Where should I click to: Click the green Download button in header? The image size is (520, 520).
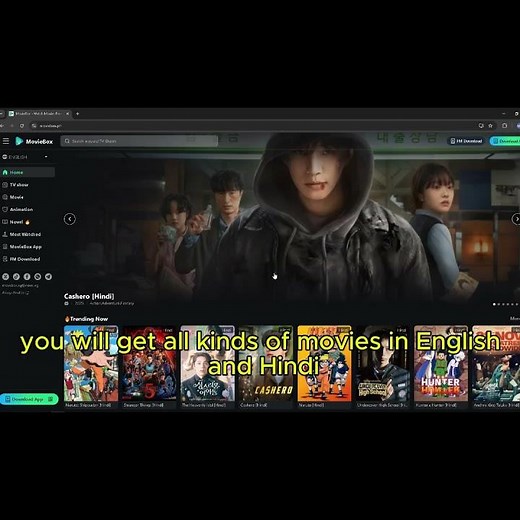505,141
